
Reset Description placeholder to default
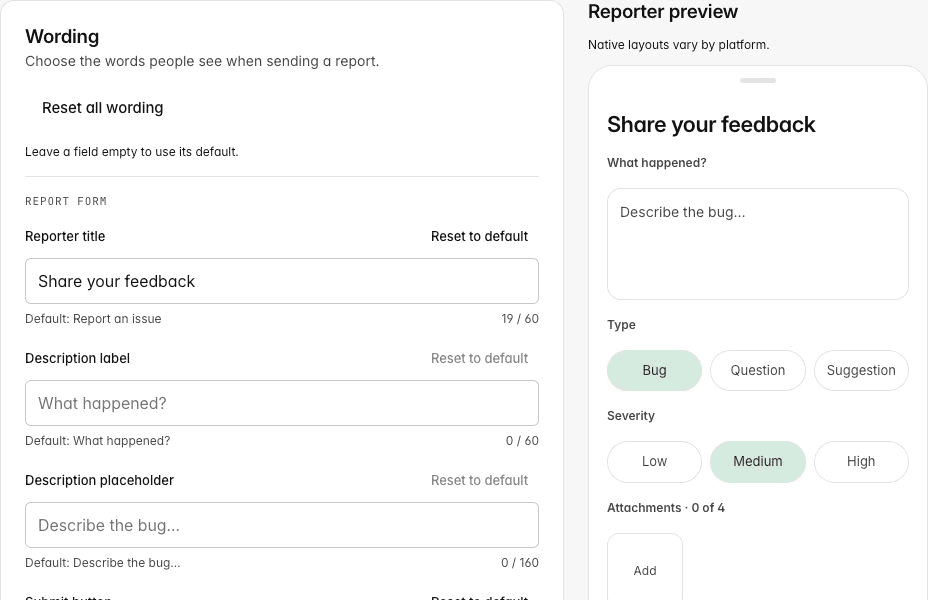pos(479,480)
